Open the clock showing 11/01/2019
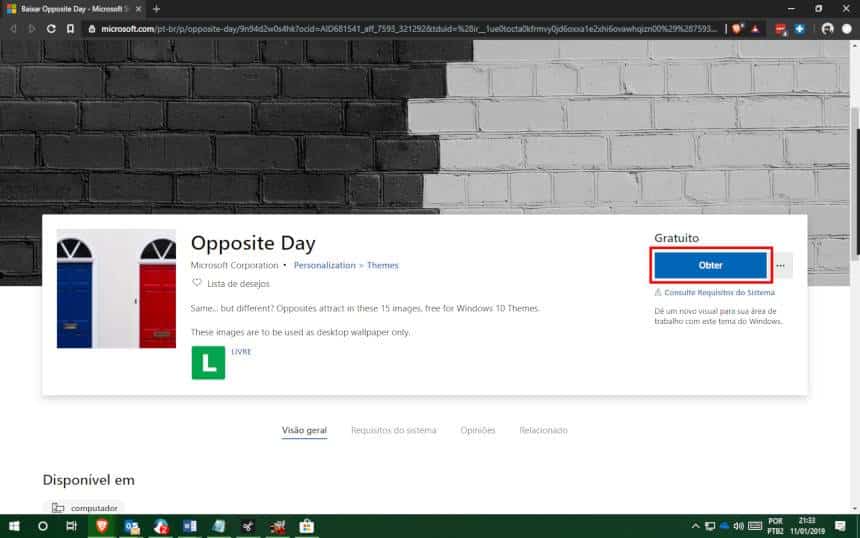 [x=807, y=526]
